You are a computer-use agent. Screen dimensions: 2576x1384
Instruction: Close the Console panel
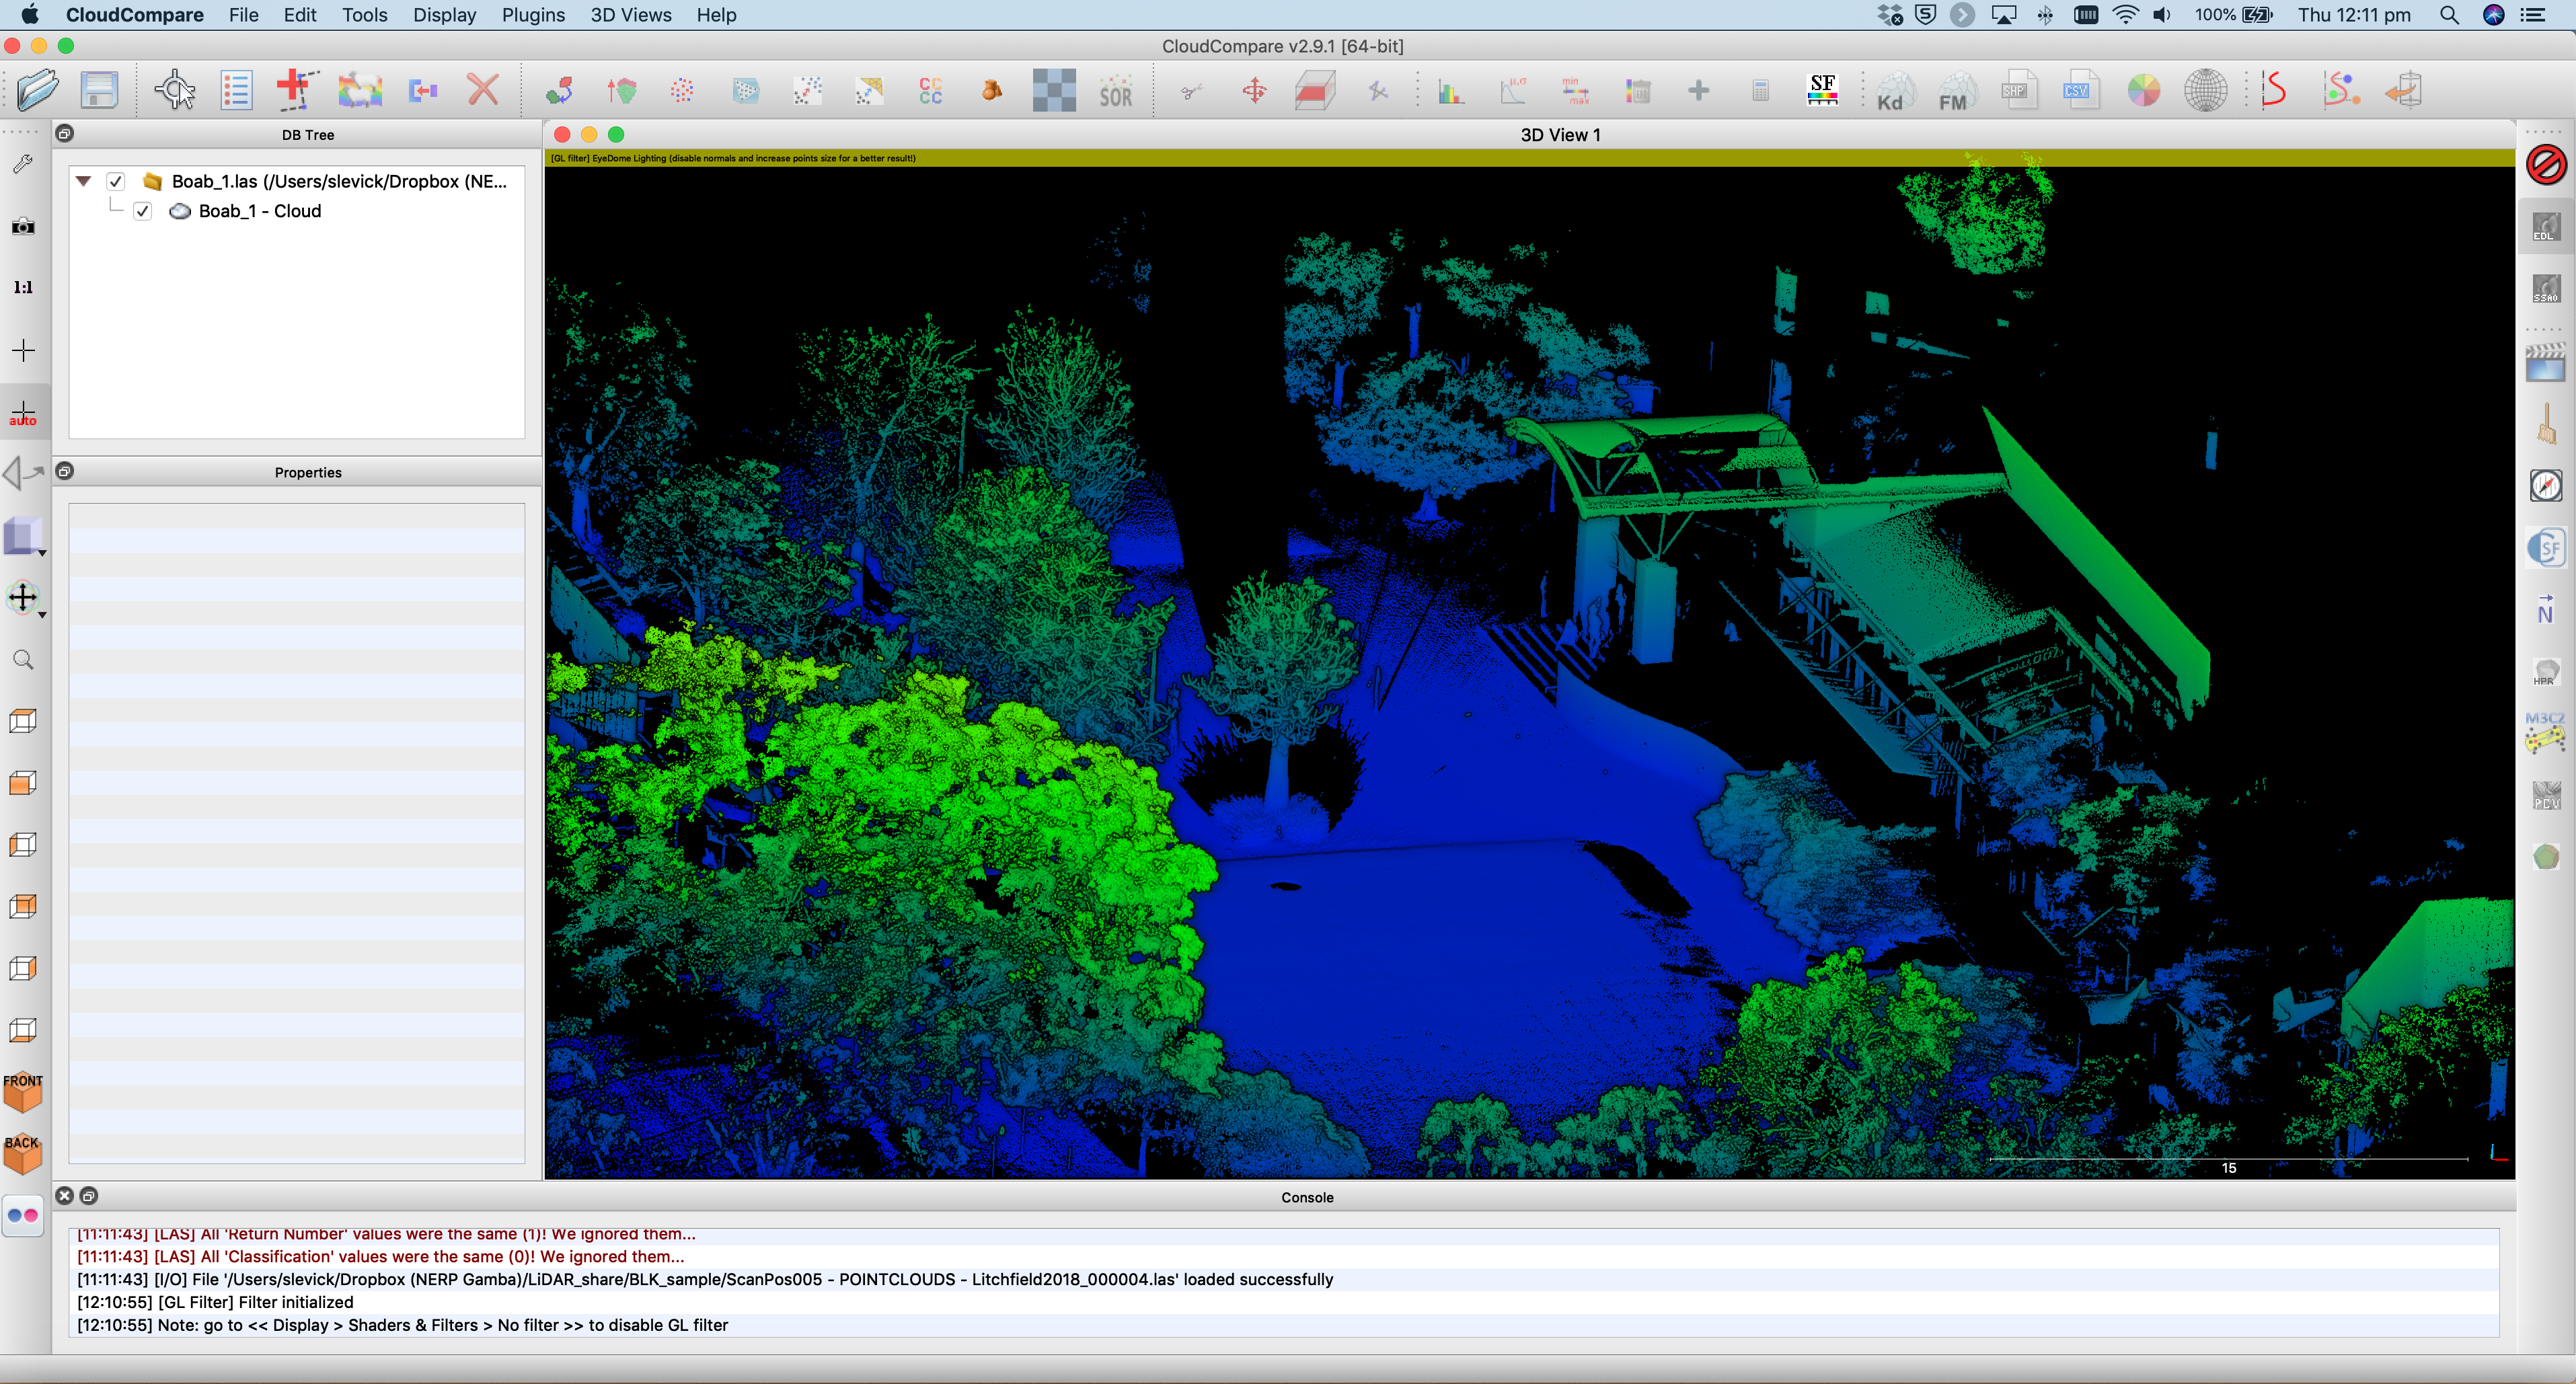coord(65,1196)
